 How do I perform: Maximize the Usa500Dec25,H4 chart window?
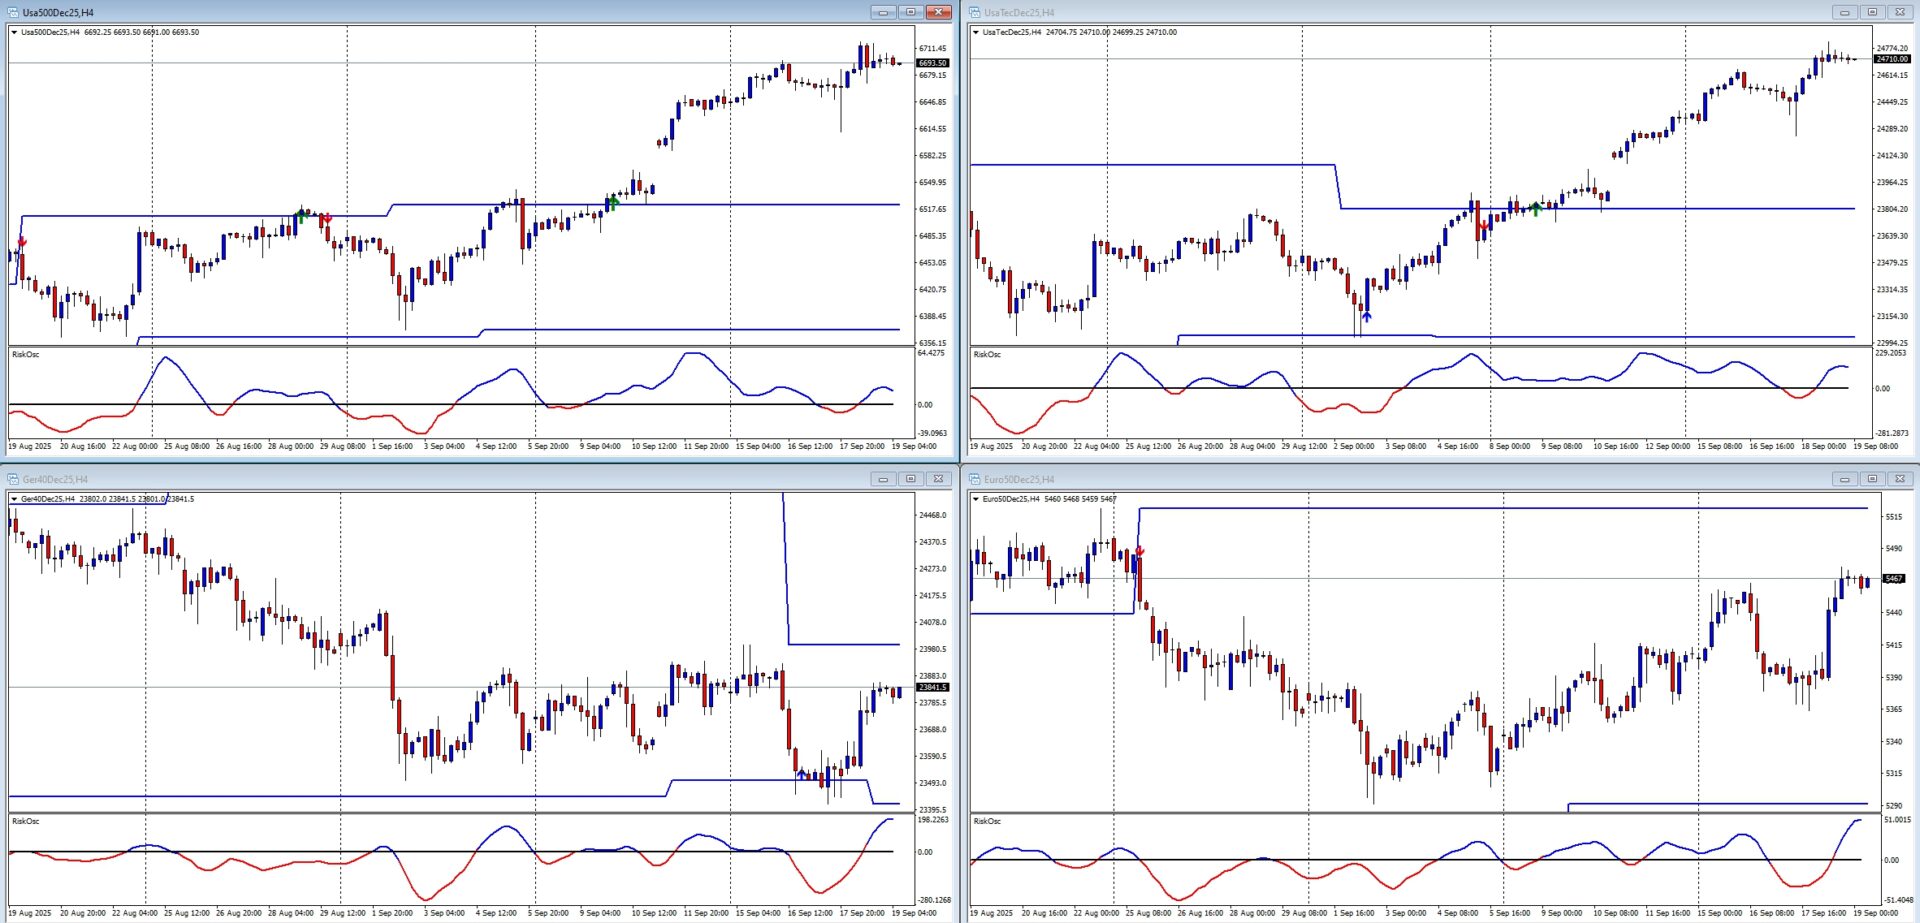910,12
